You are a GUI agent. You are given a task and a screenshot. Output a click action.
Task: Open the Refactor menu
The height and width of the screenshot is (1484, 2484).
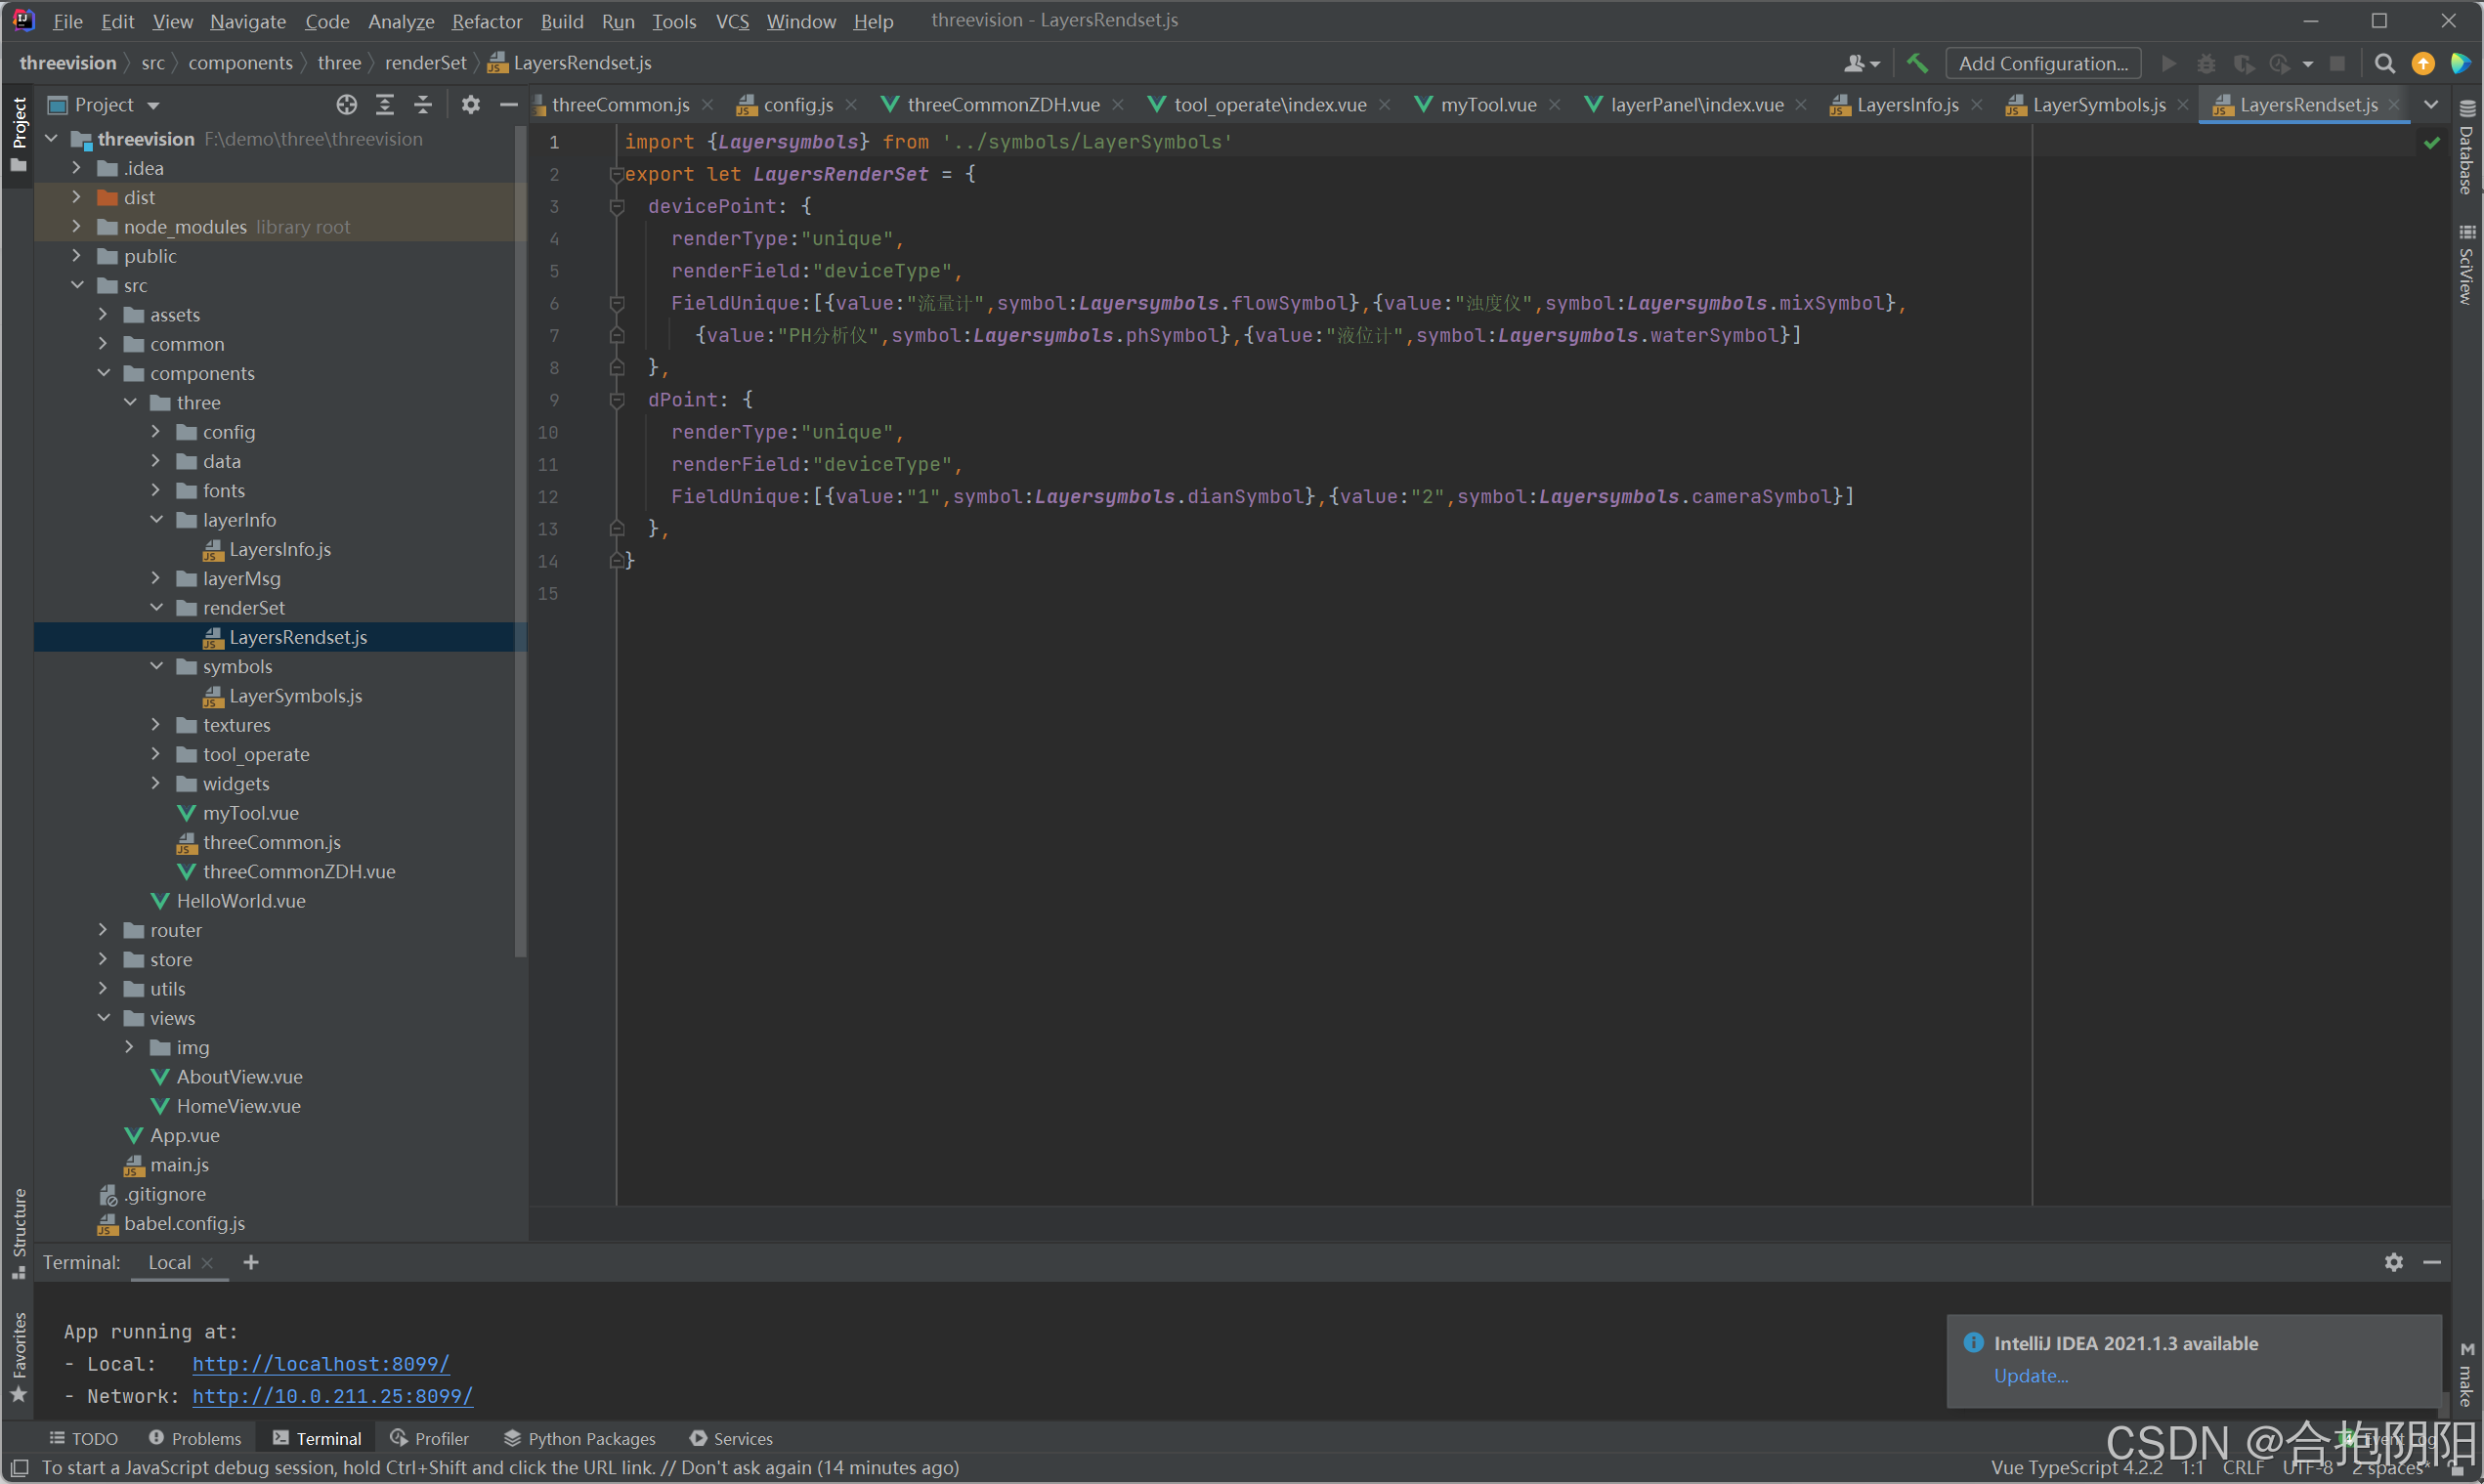(x=486, y=21)
